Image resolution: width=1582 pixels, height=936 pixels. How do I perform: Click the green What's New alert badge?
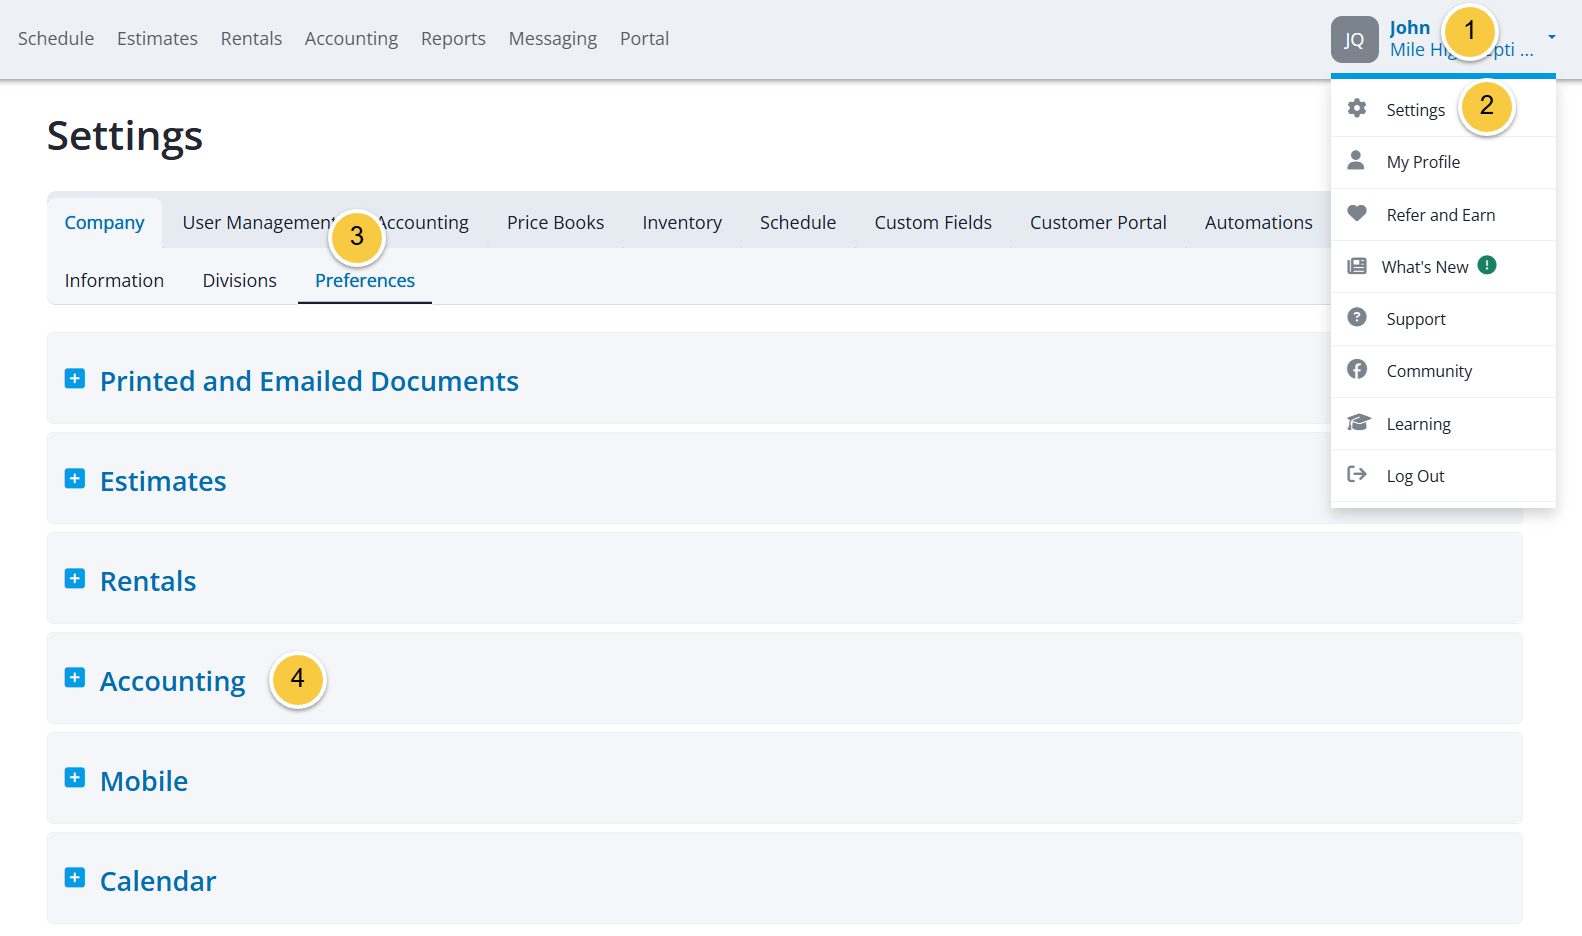tap(1487, 265)
